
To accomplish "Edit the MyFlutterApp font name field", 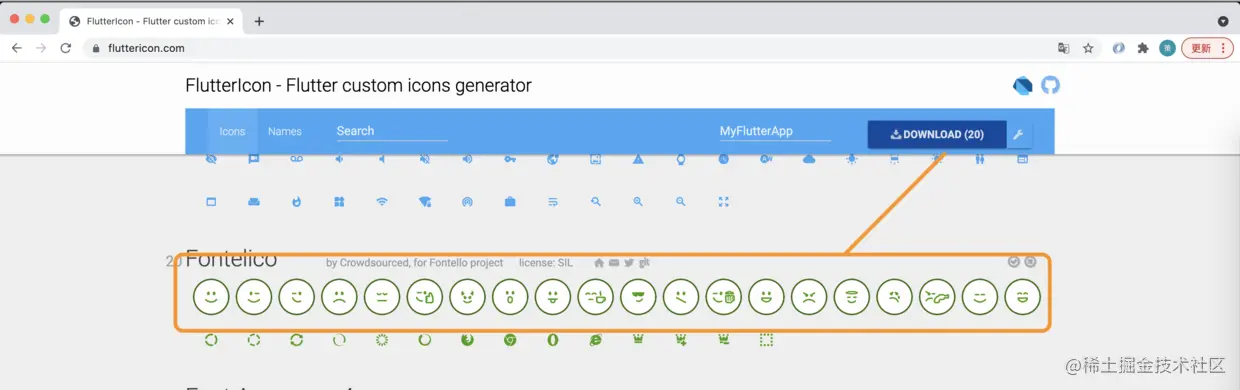I will pos(775,131).
